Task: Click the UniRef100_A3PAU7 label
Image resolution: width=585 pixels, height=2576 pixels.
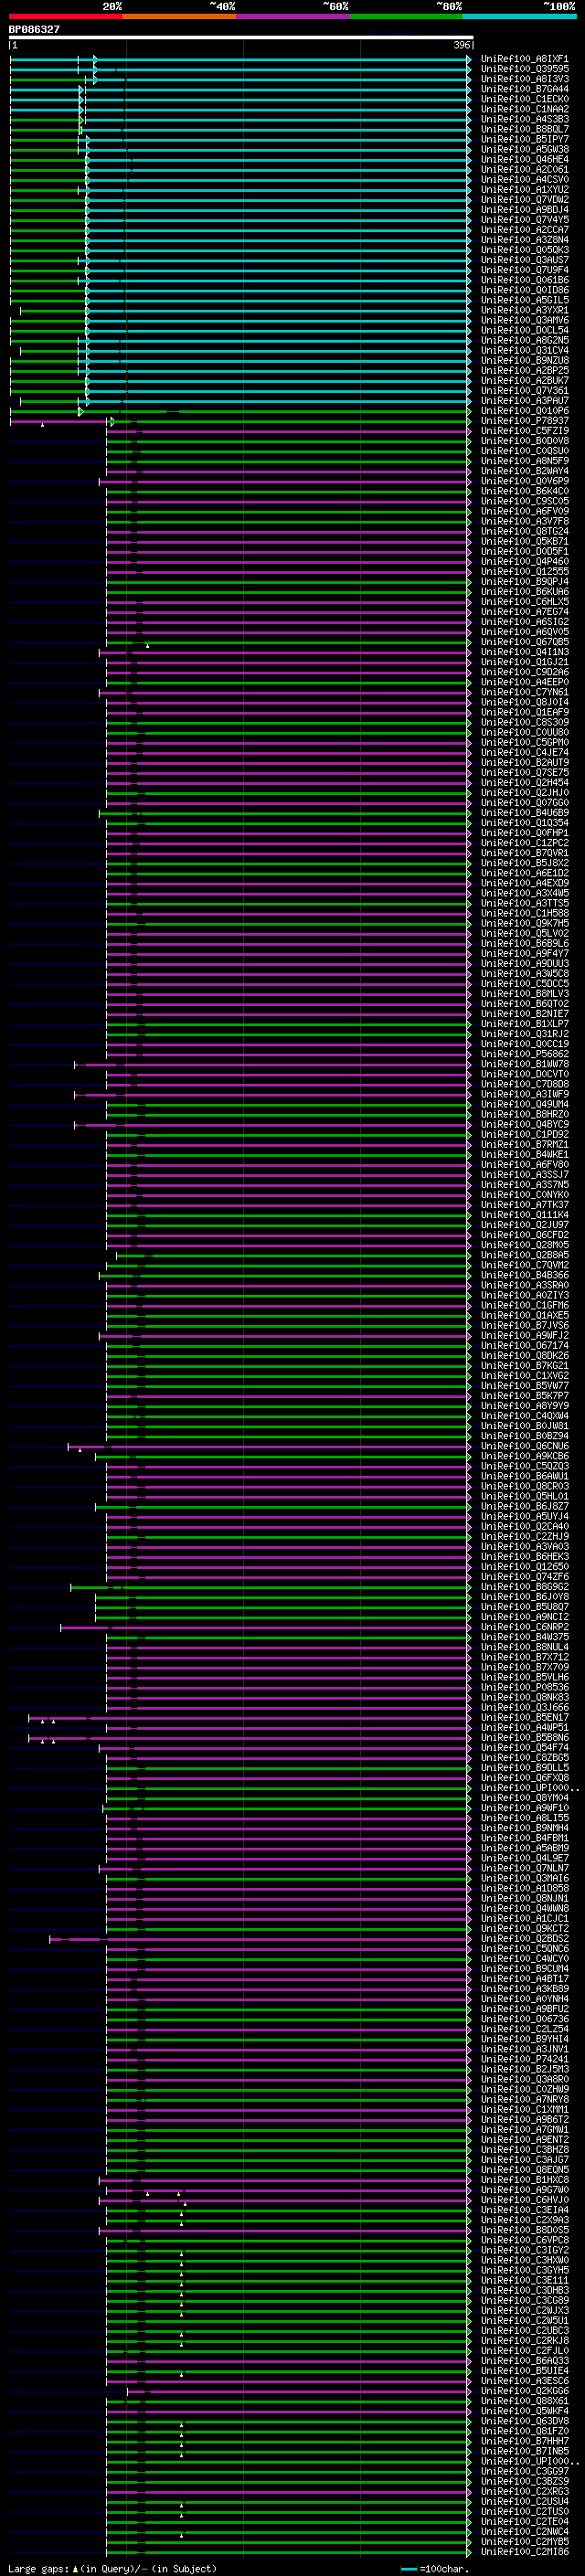Action: tap(525, 401)
